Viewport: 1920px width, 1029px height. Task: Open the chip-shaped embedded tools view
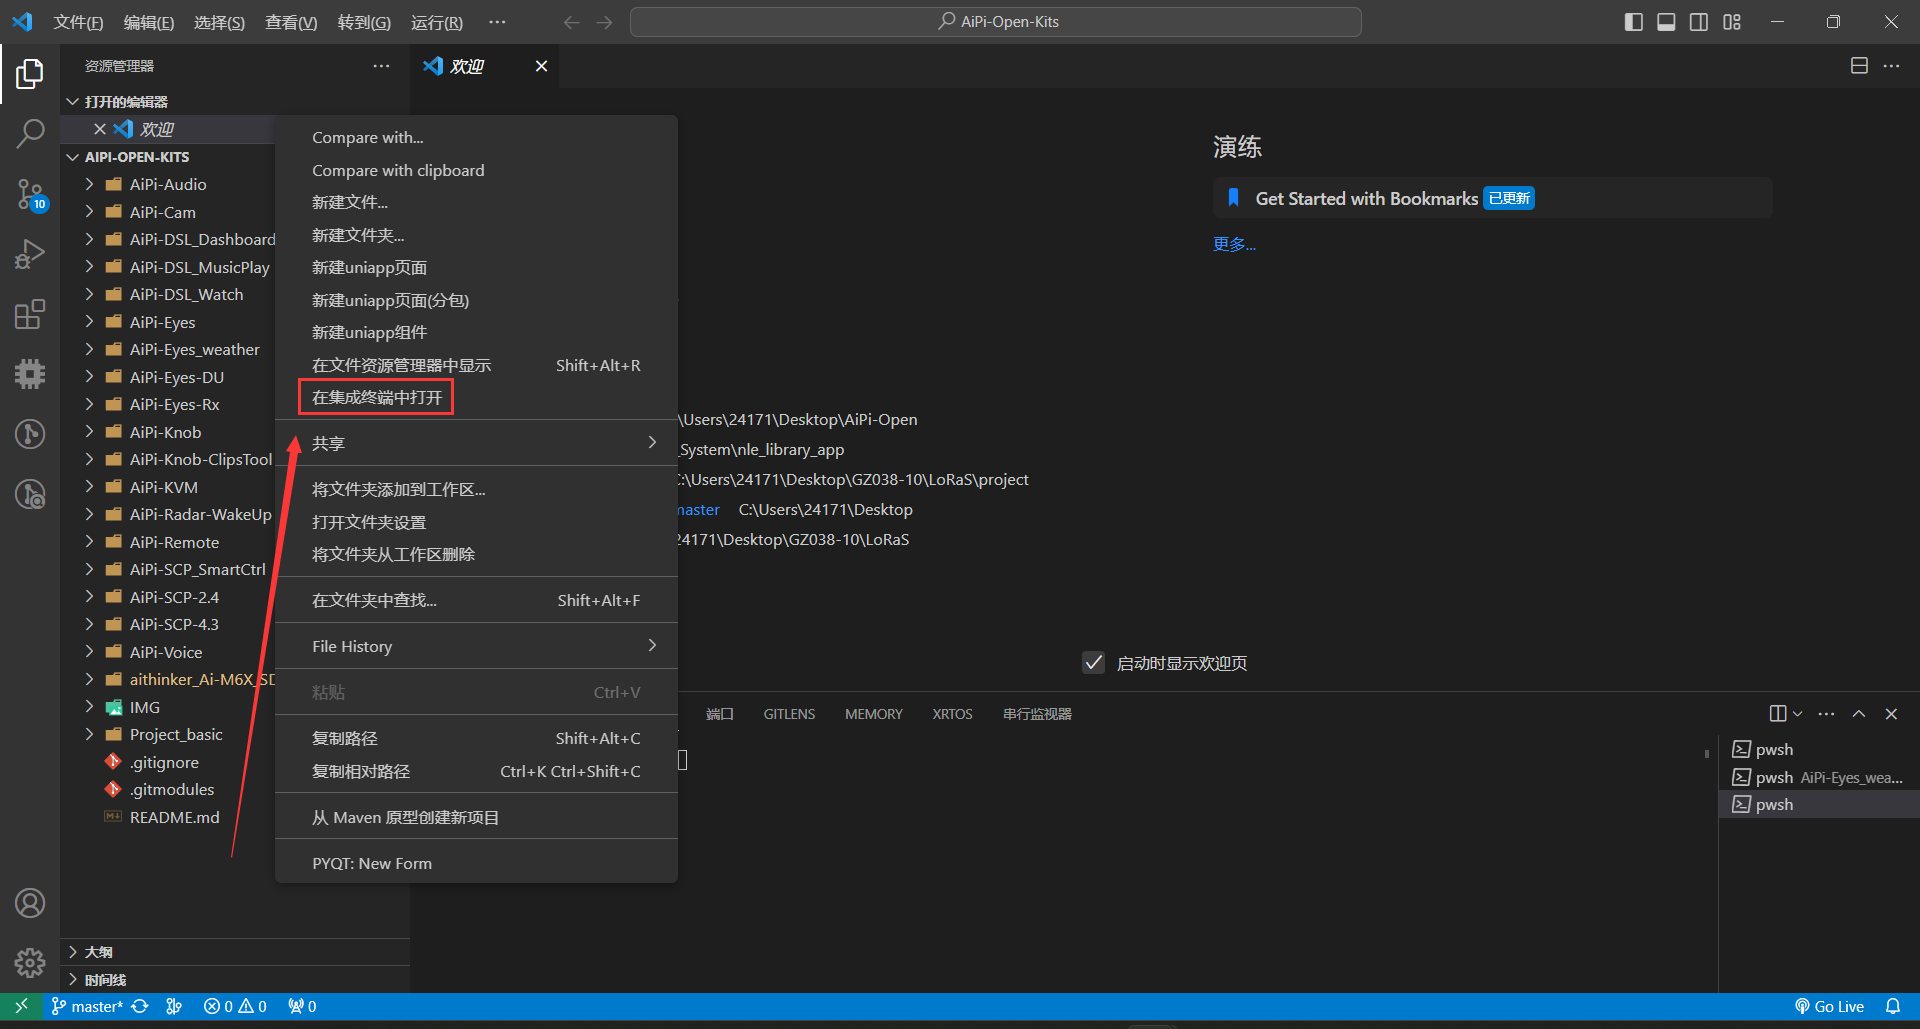tap(30, 374)
